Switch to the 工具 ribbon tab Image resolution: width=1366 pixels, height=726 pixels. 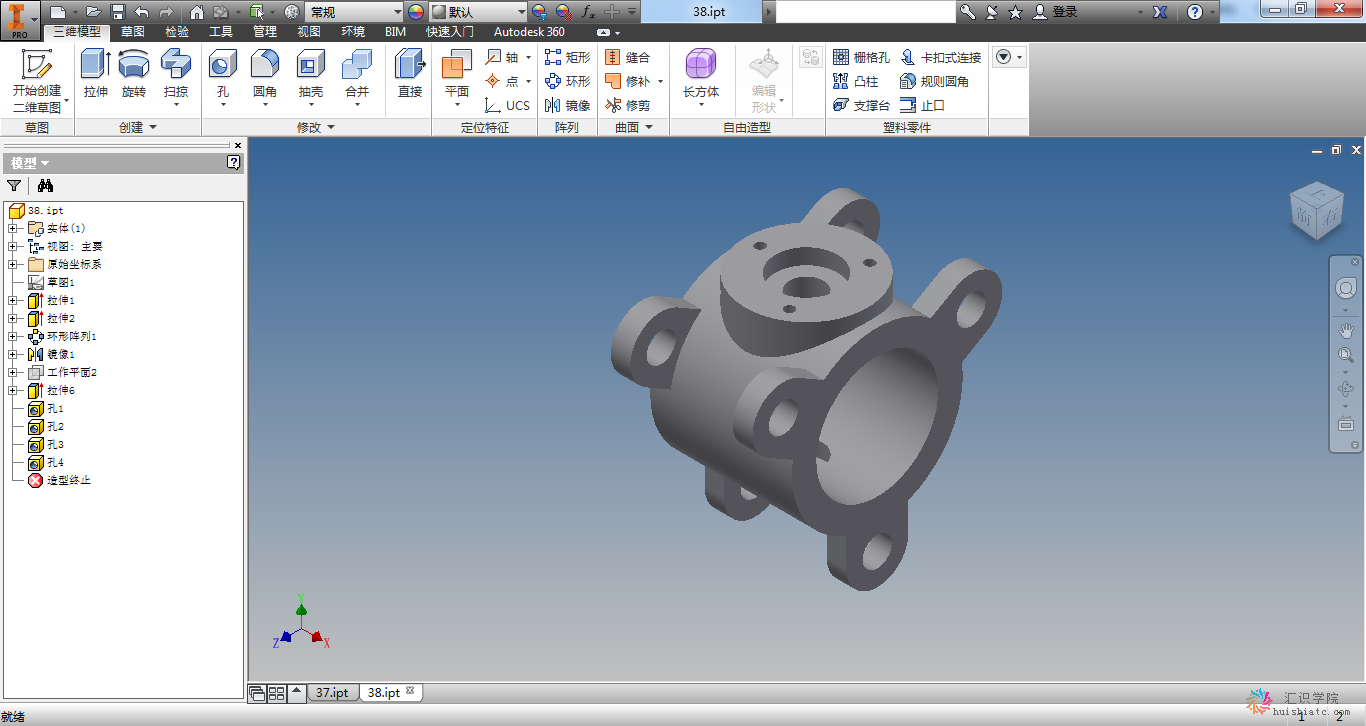coord(221,32)
